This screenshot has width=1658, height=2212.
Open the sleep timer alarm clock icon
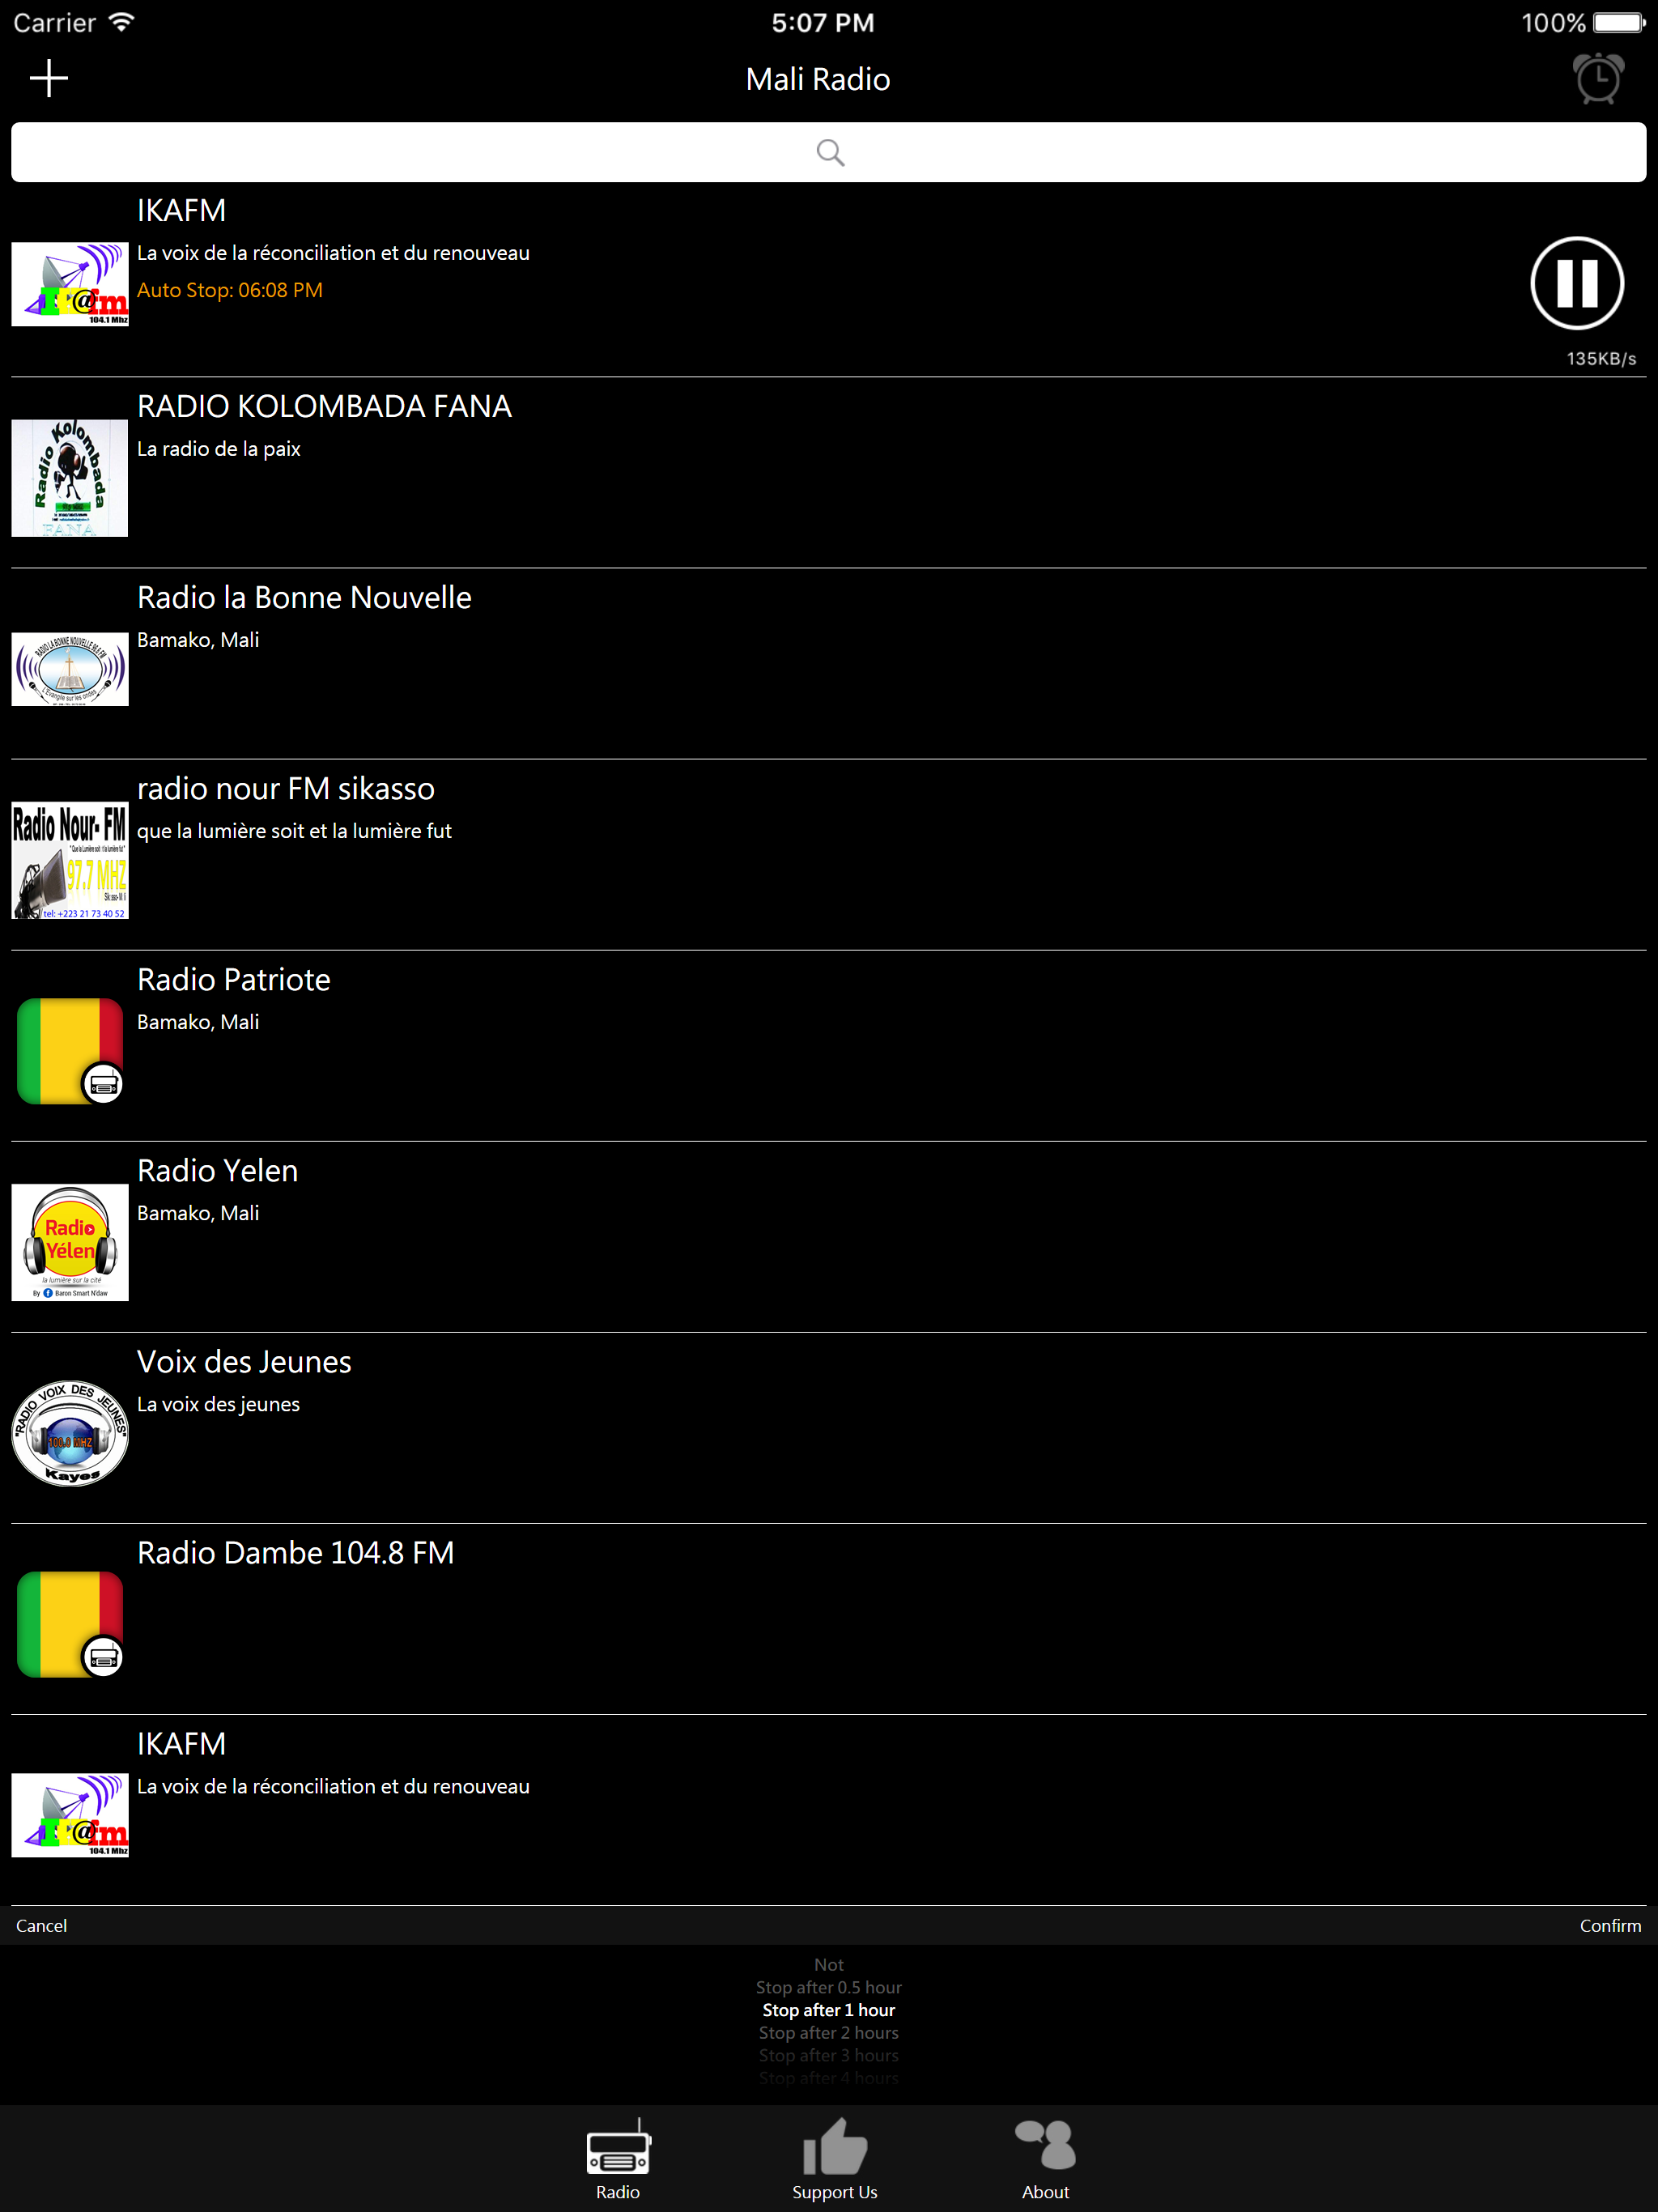click(1598, 79)
